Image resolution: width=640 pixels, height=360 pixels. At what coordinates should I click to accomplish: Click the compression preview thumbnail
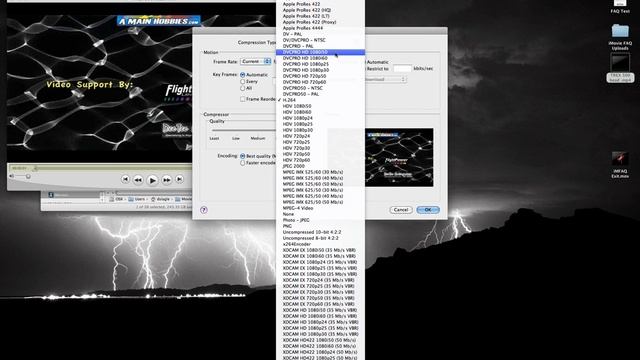pyautogui.click(x=399, y=158)
